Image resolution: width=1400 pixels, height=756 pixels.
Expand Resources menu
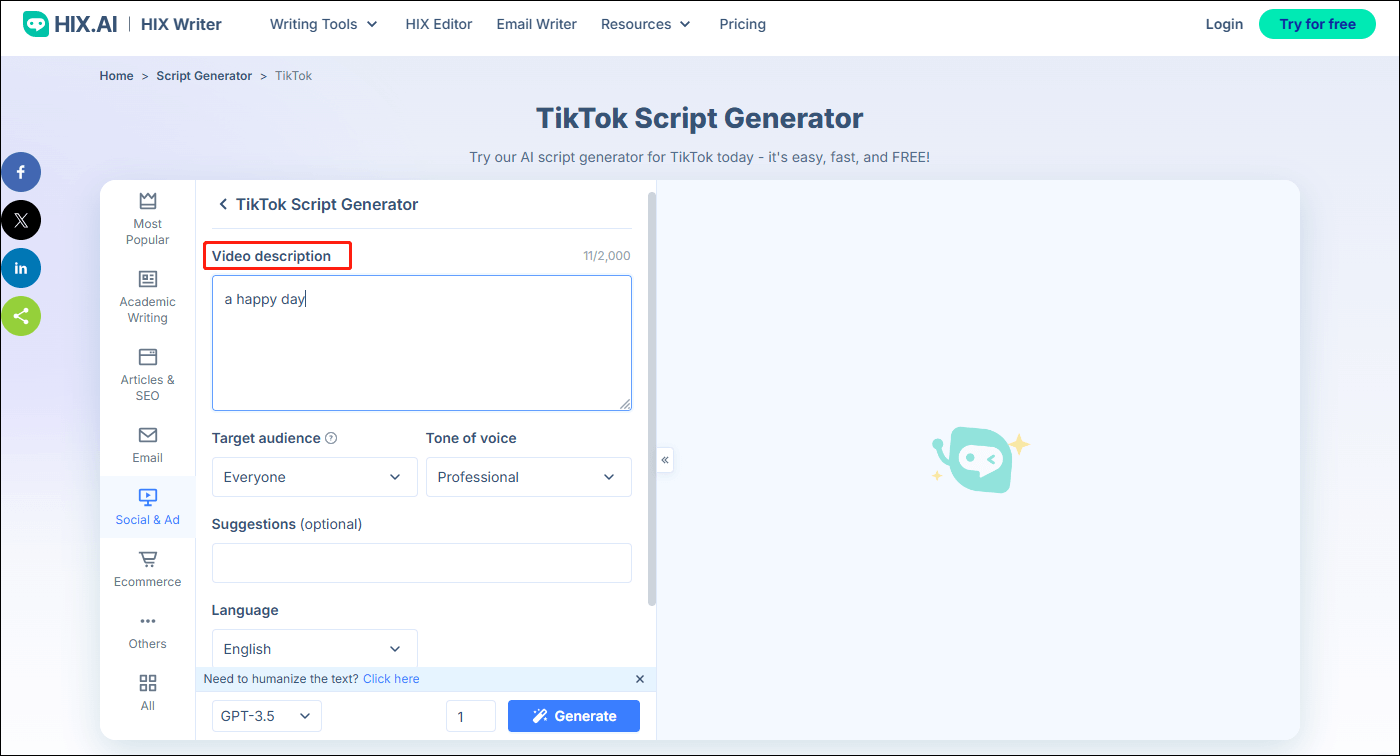click(646, 24)
